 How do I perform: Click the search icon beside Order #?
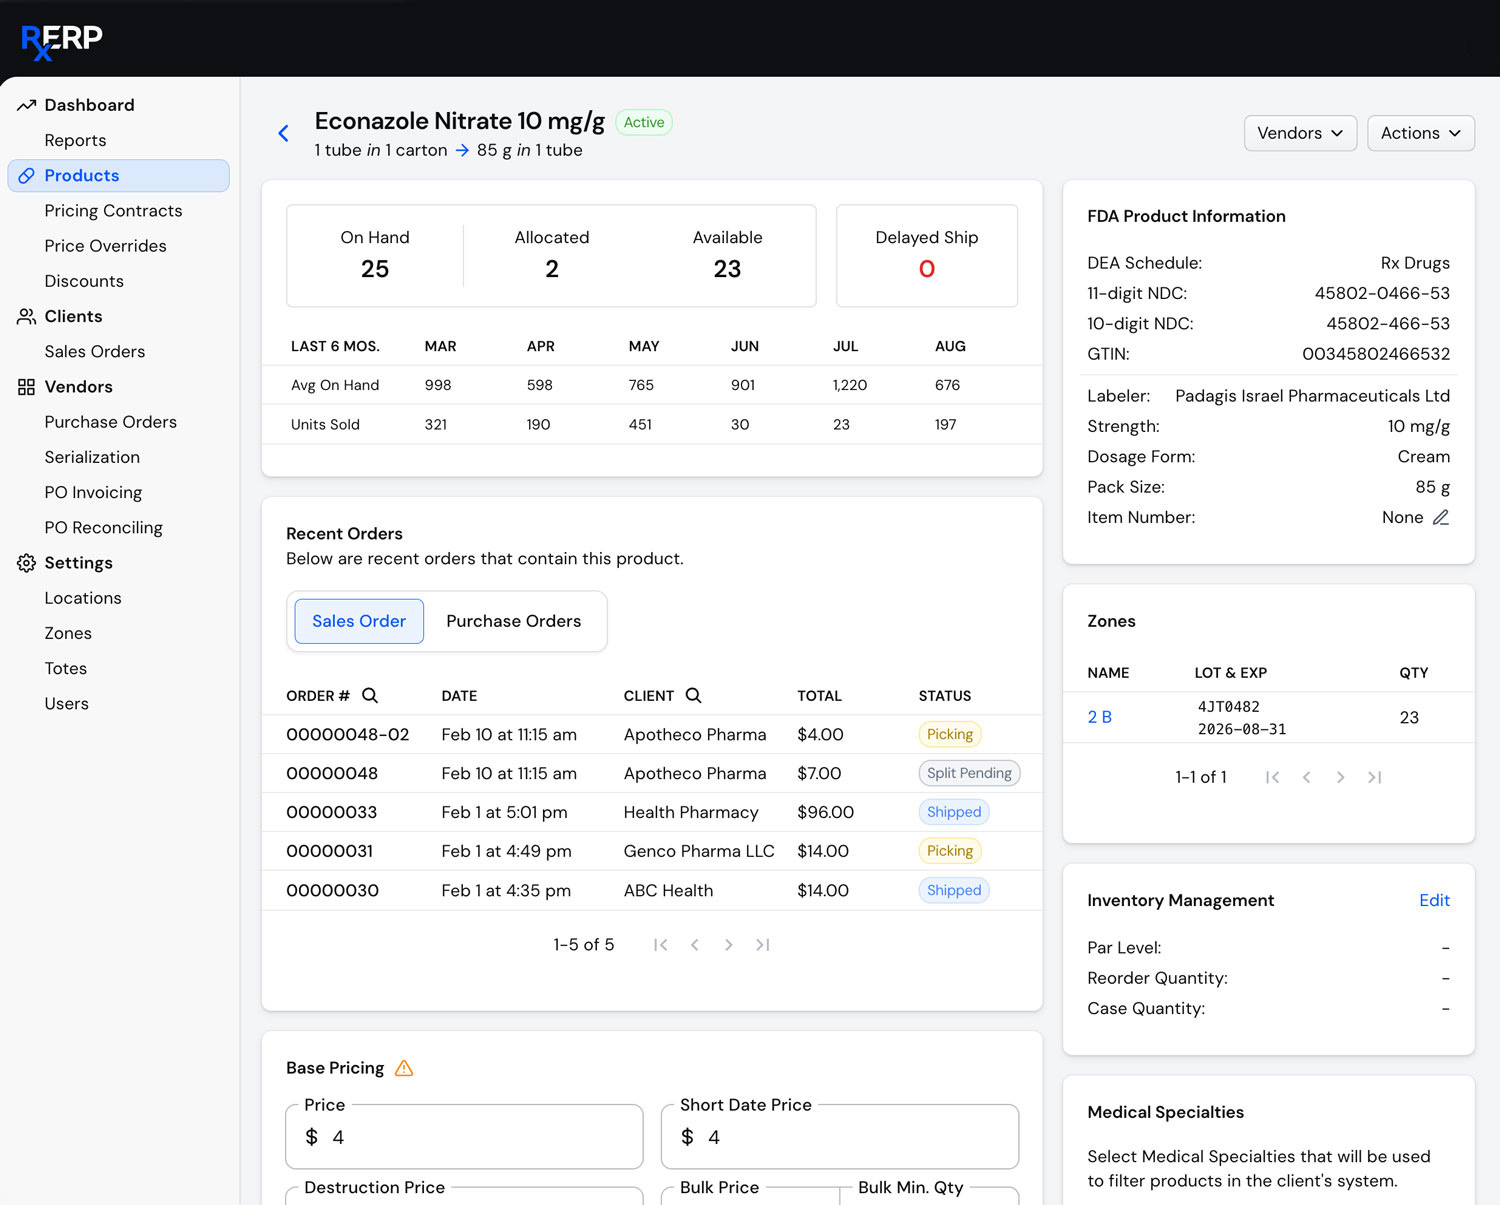point(369,694)
